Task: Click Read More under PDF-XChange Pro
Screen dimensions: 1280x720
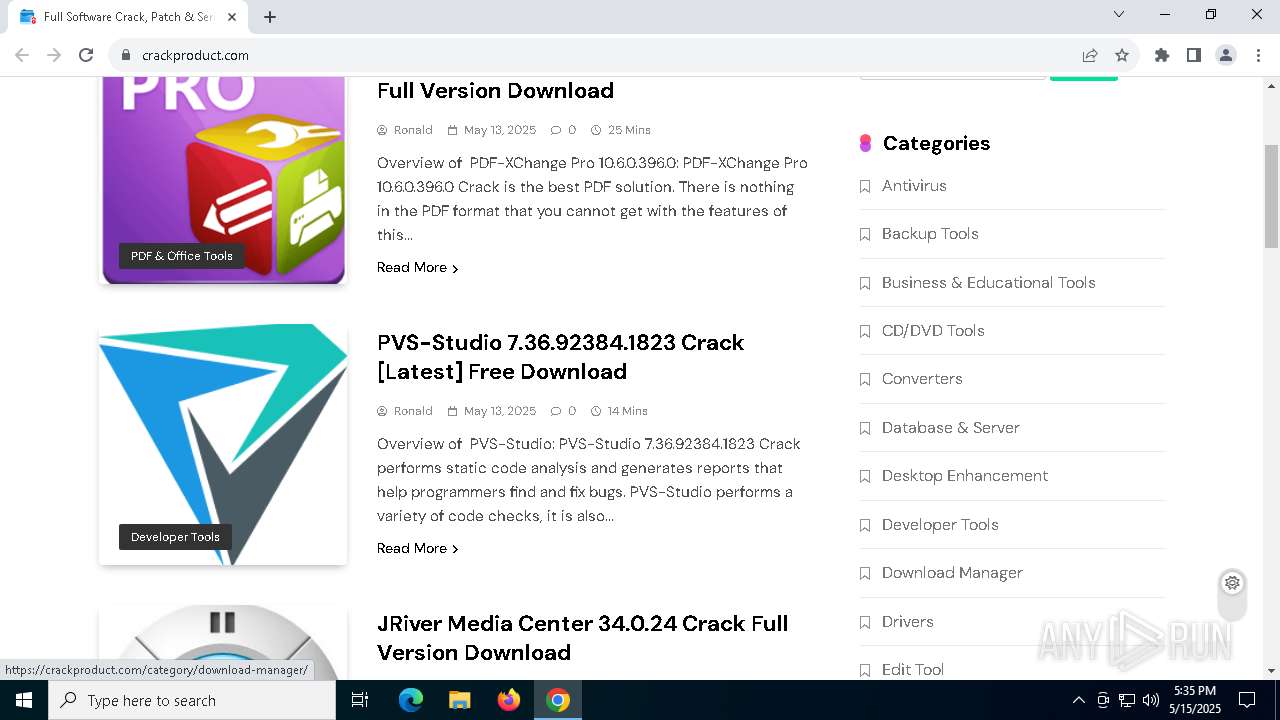Action: [417, 267]
